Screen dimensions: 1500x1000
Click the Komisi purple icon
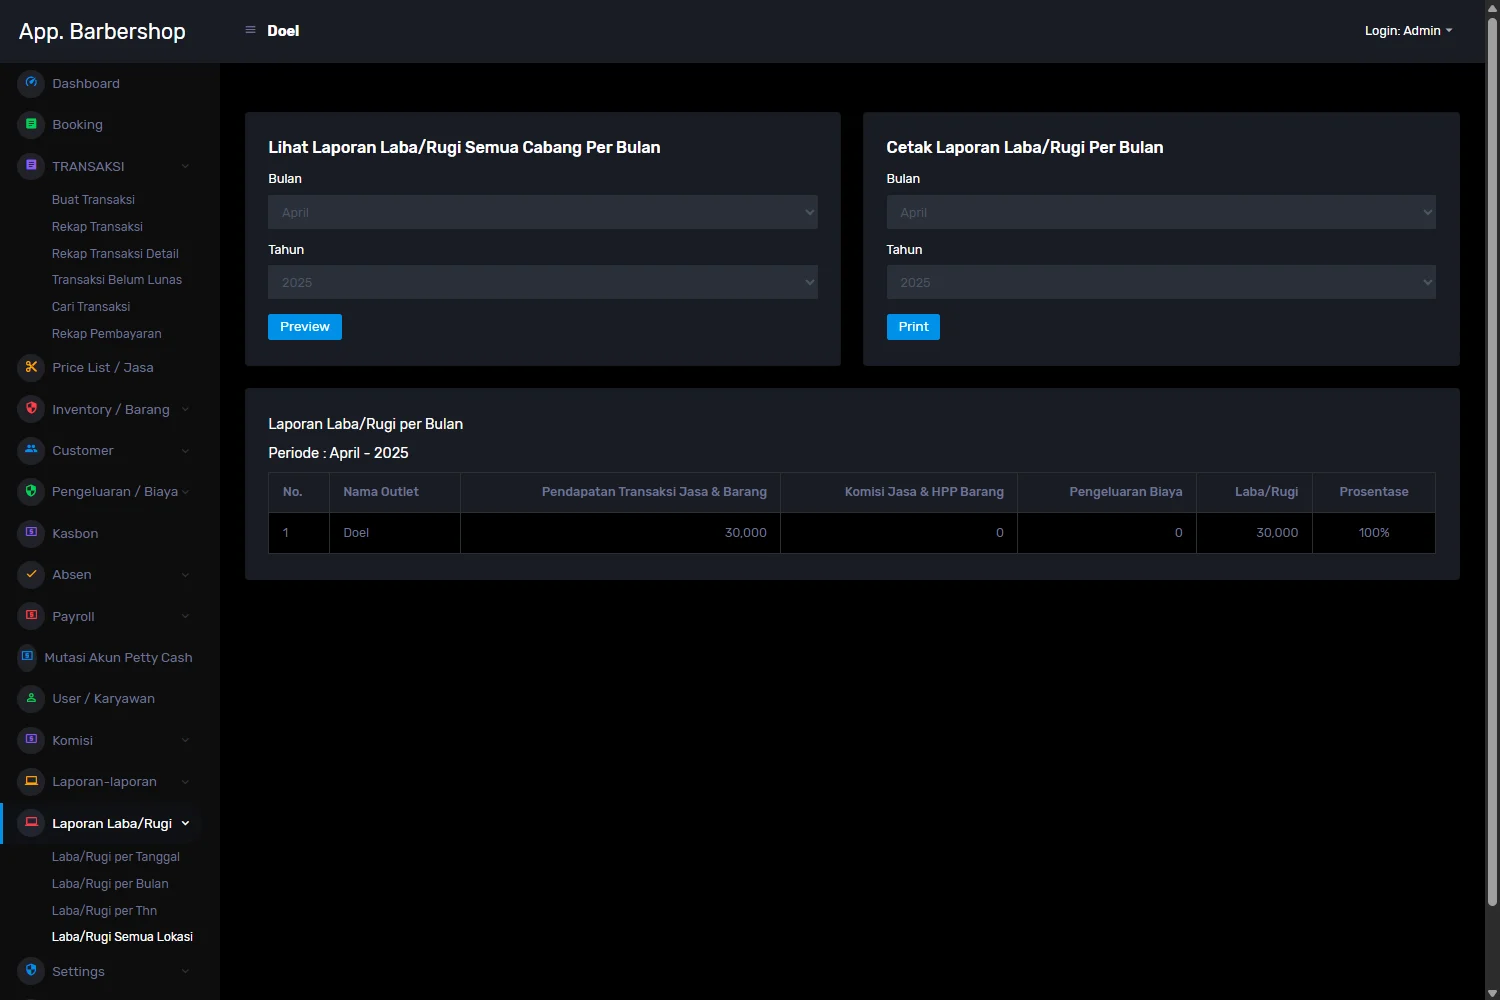click(x=31, y=740)
